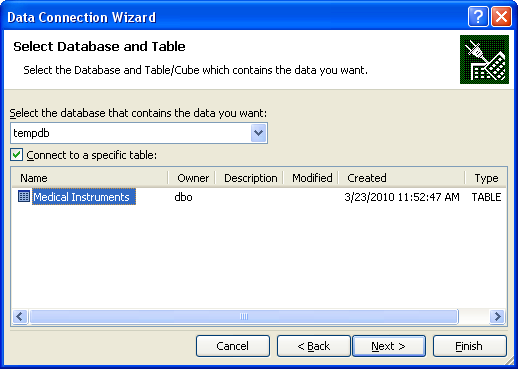Click the data connection plug icon
The height and width of the screenshot is (369, 518).
[484, 59]
